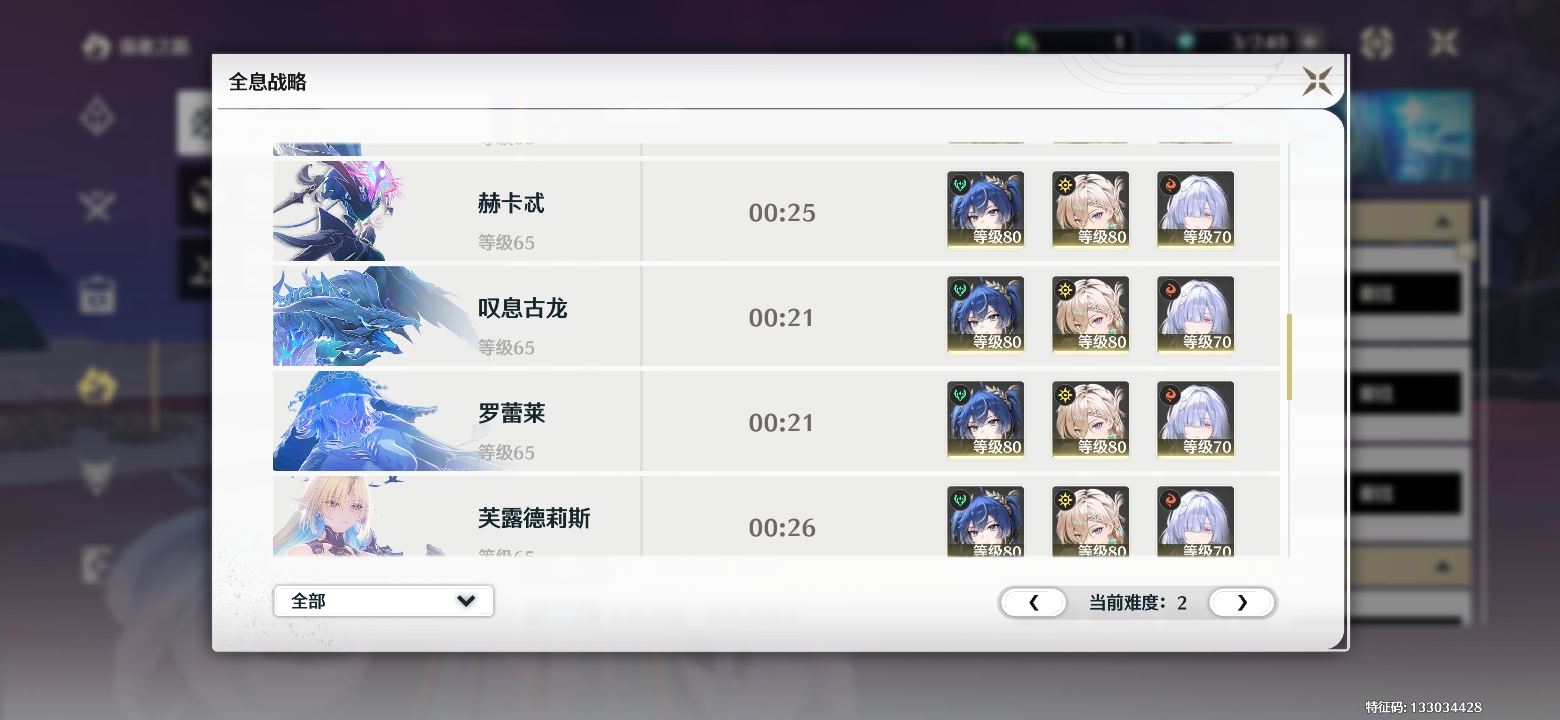Click blue-haired character icon in 赫卡忒 row

(x=985, y=210)
